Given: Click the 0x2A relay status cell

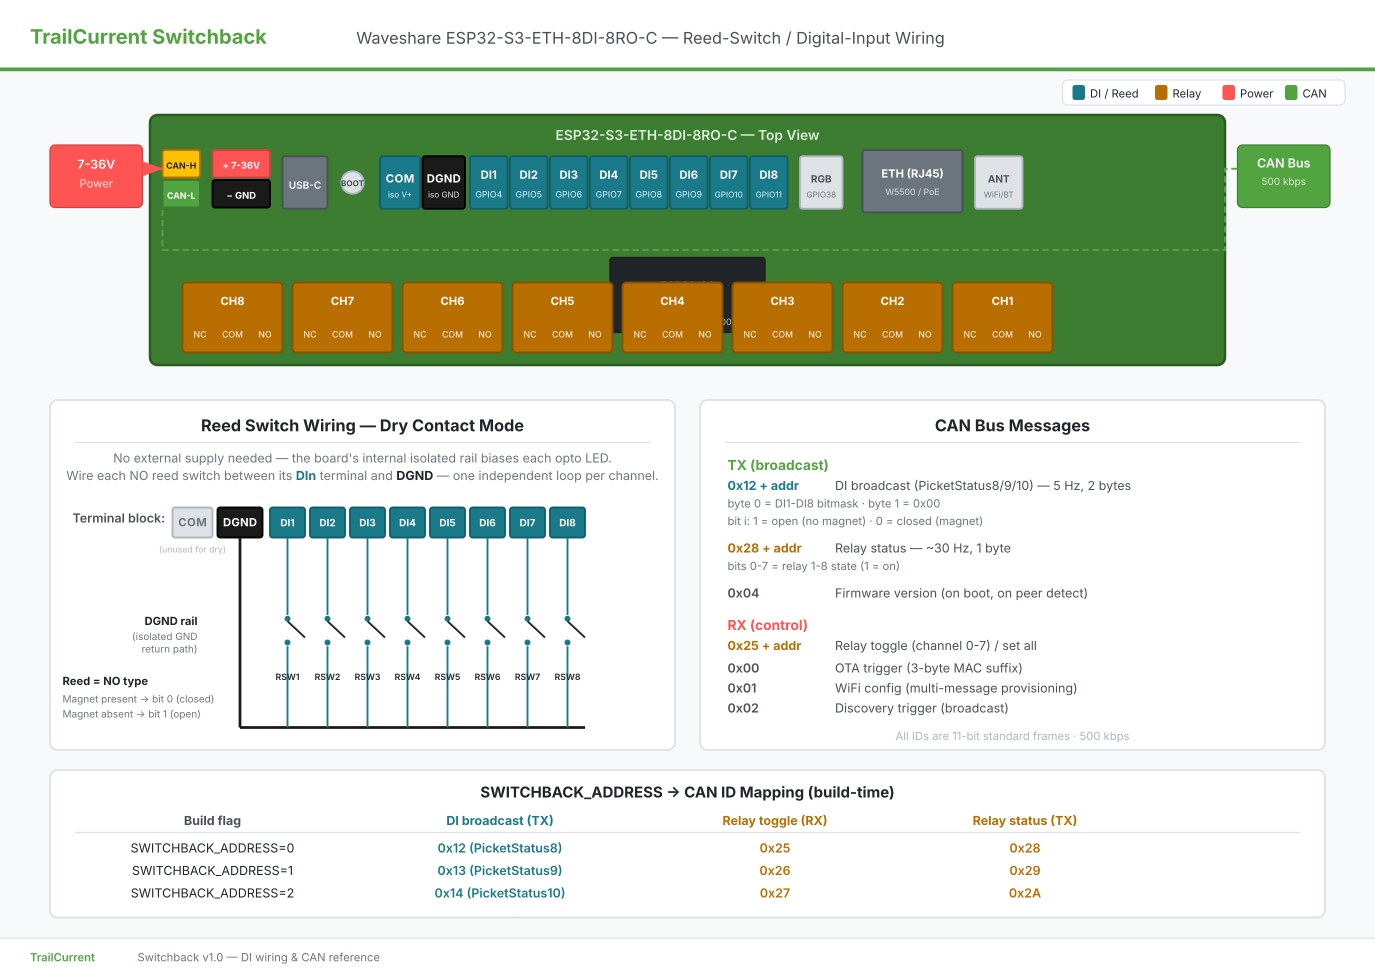Looking at the screenshot, I should (x=1025, y=893).
